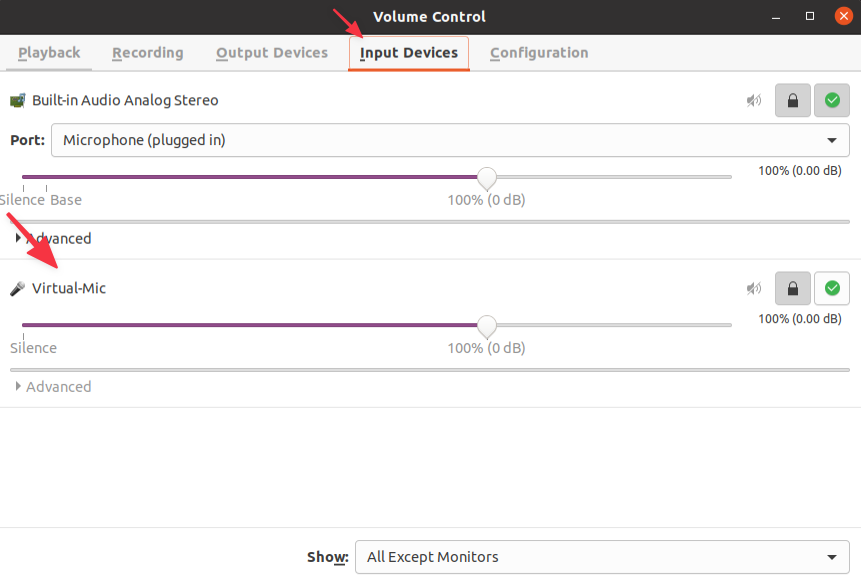This screenshot has width=861, height=584.
Task: Open the Output Devices tab
Action: (272, 53)
